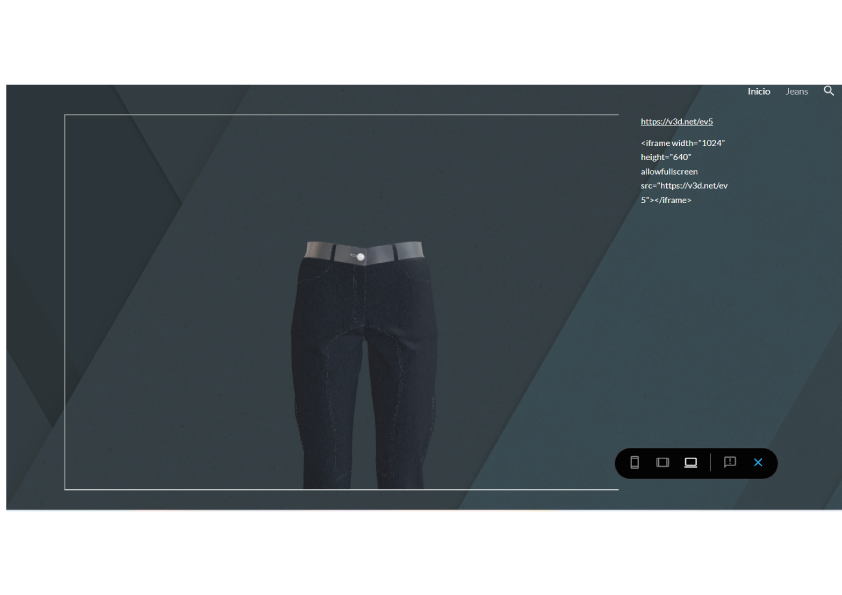Click the 5"></iframe> text line
This screenshot has height=595, width=842.
point(666,200)
